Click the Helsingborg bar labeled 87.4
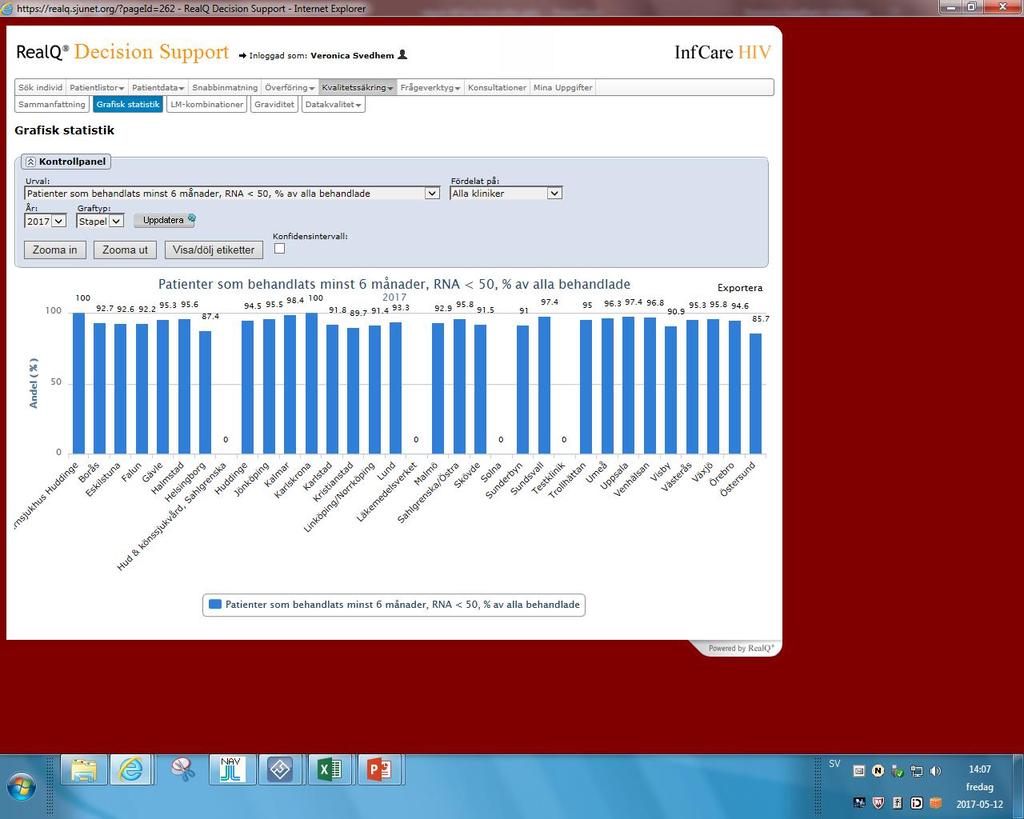Image resolution: width=1024 pixels, height=819 pixels. pos(205,392)
